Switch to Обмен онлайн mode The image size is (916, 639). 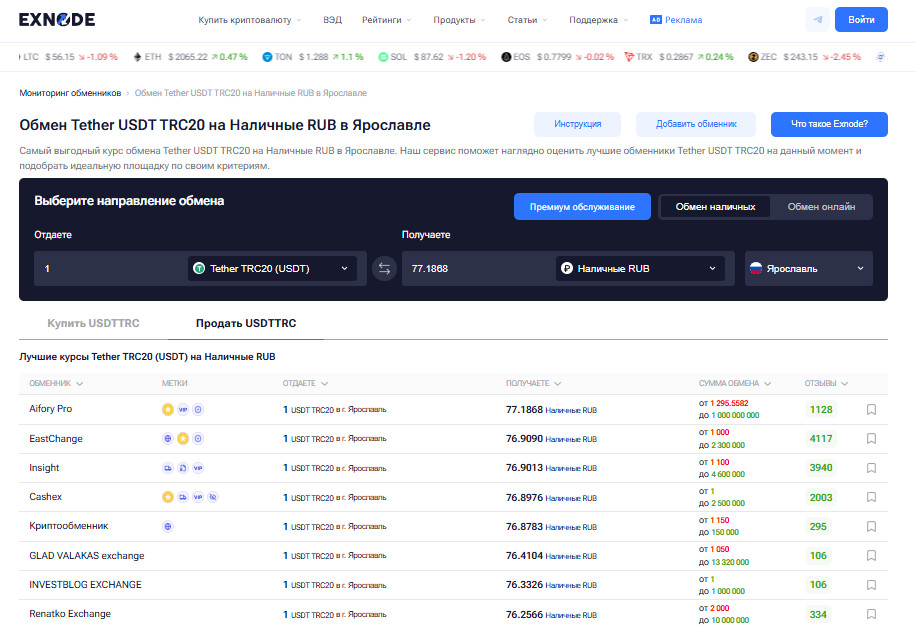tap(821, 207)
